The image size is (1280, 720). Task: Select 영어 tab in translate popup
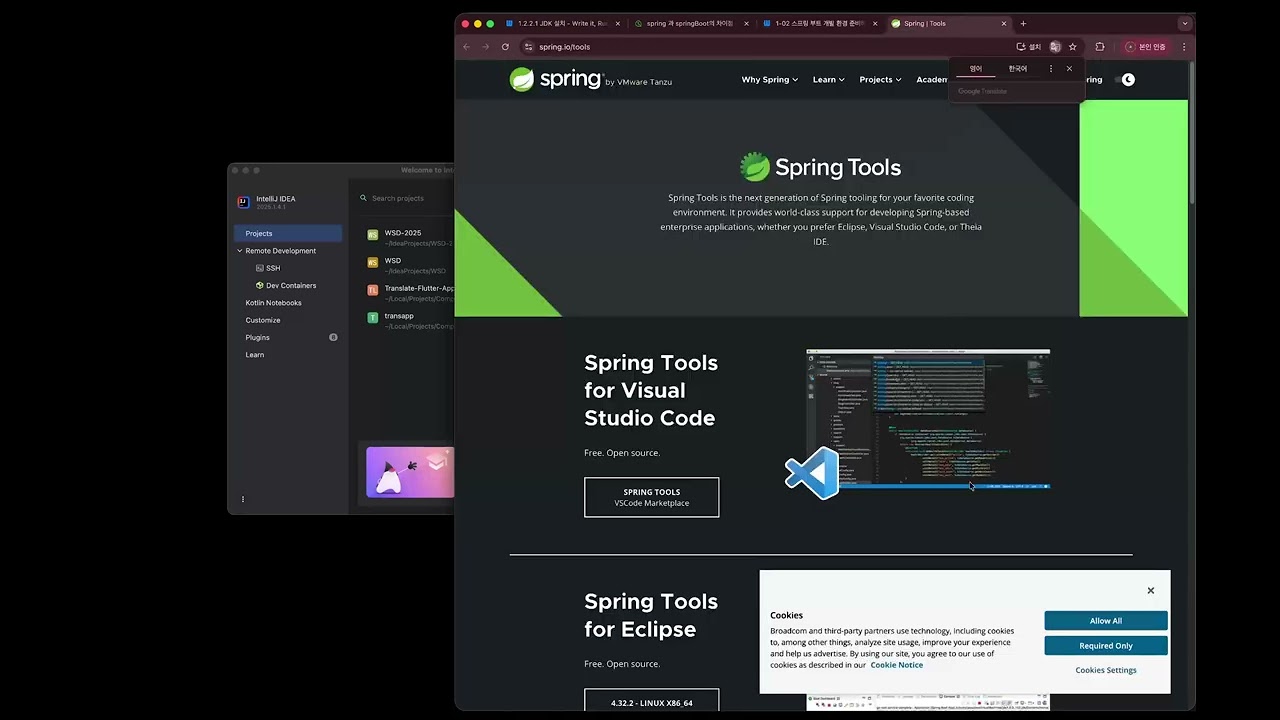tap(976, 69)
